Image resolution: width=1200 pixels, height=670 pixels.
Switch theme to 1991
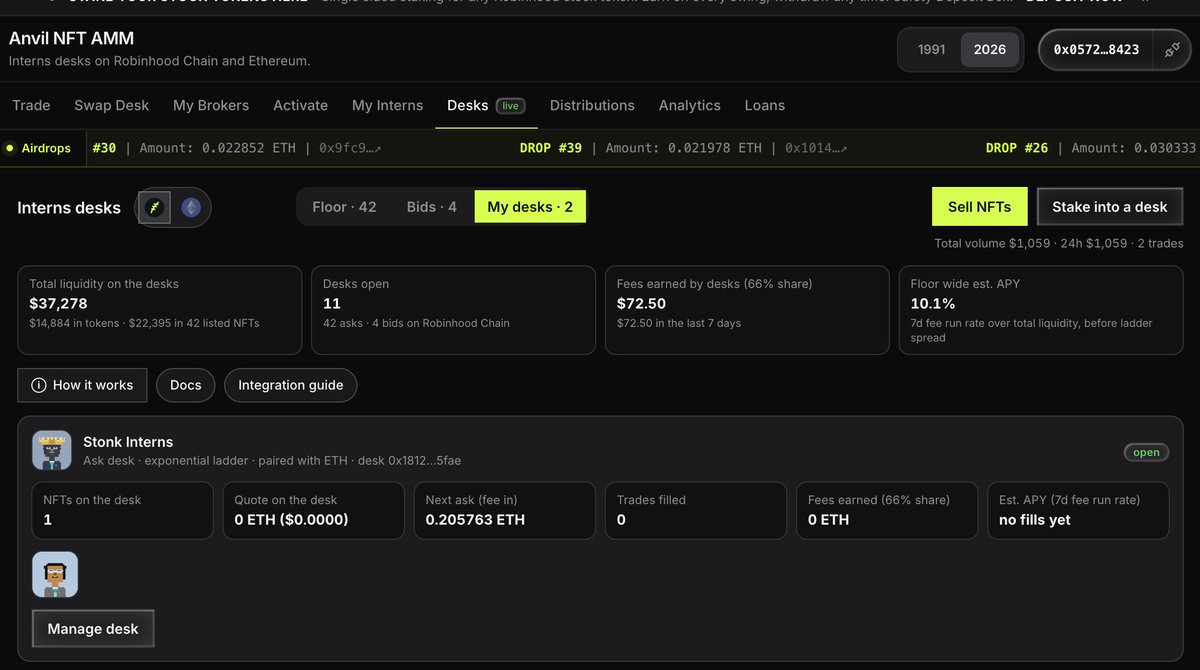point(931,49)
